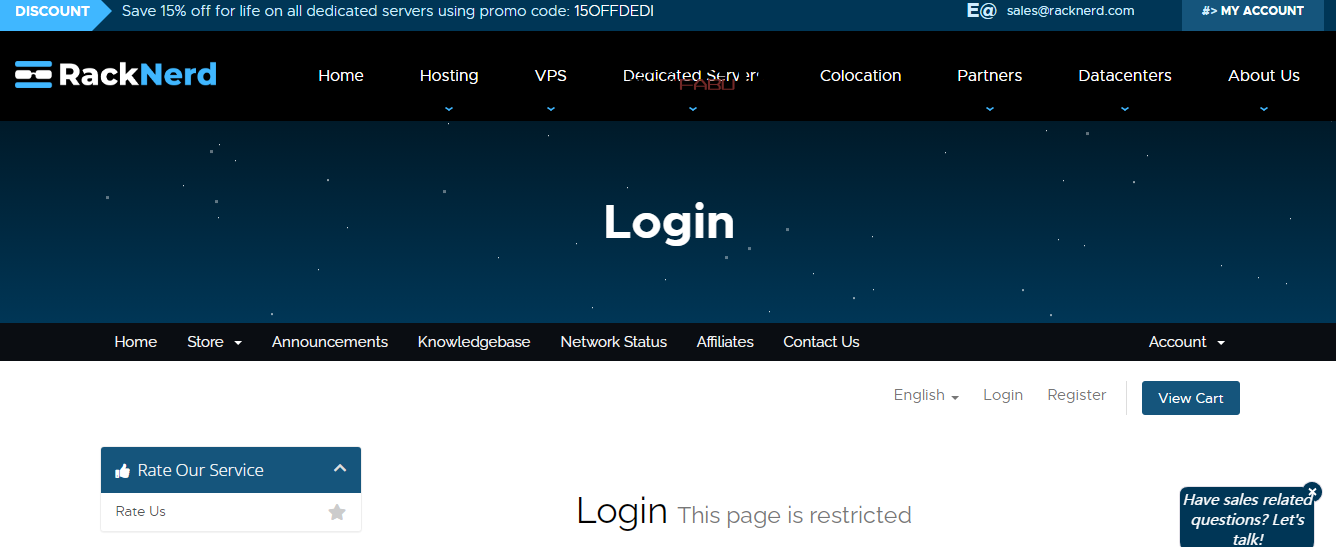
Task: Click the MY ACCOUNT button
Action: coord(1252,11)
